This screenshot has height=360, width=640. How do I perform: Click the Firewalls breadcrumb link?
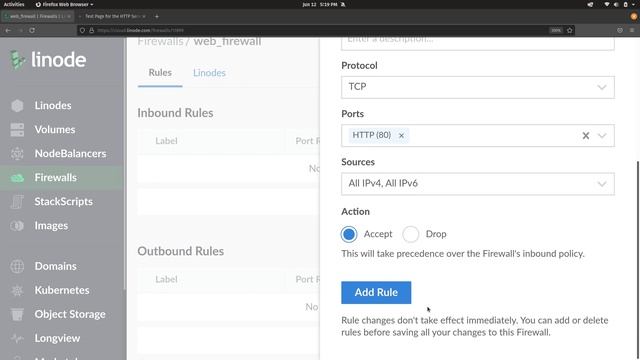pyautogui.click(x=160, y=41)
